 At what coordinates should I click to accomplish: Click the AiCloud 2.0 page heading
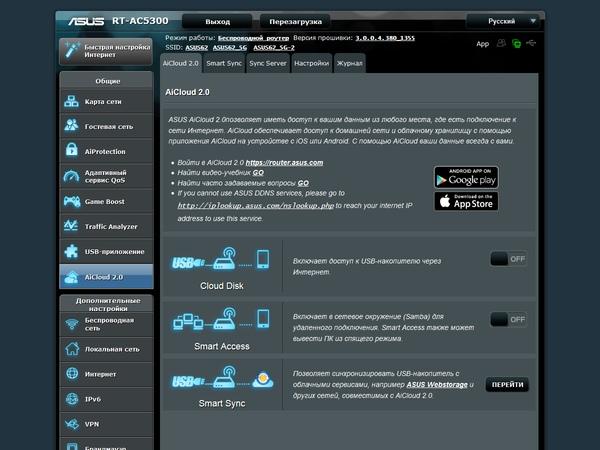pyautogui.click(x=187, y=92)
